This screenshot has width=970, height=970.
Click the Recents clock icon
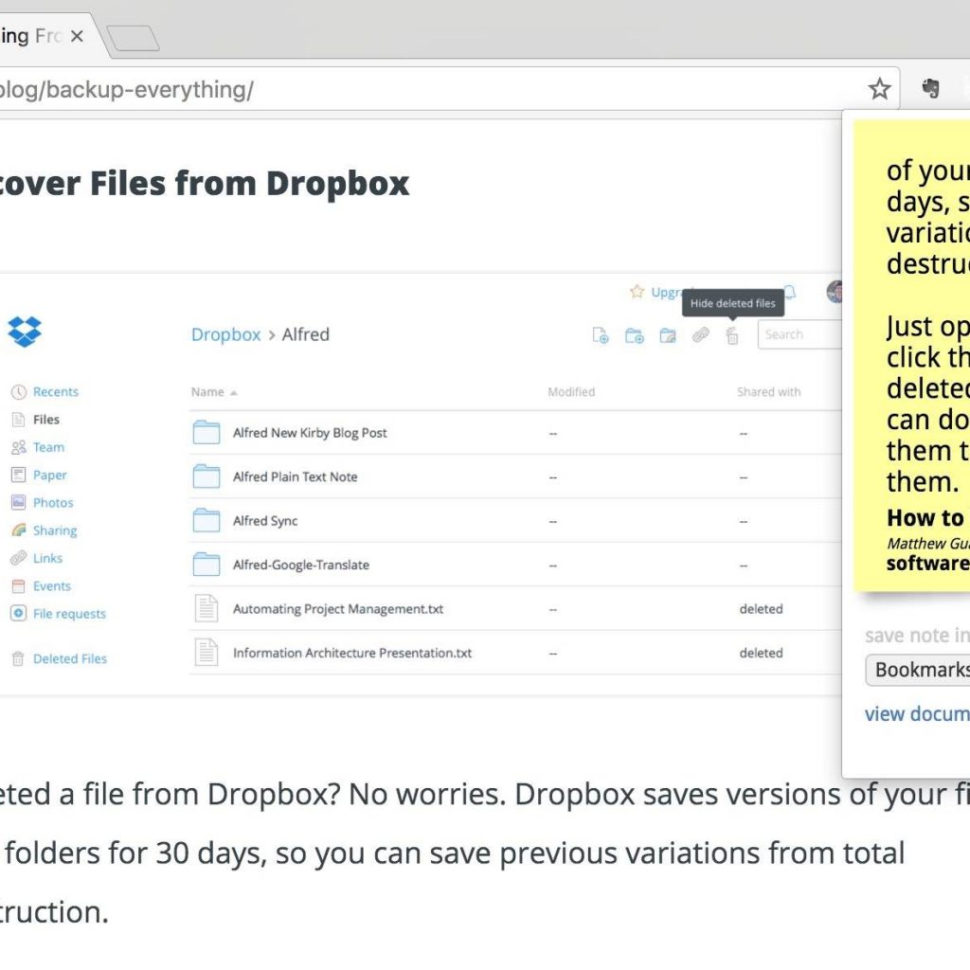19,392
